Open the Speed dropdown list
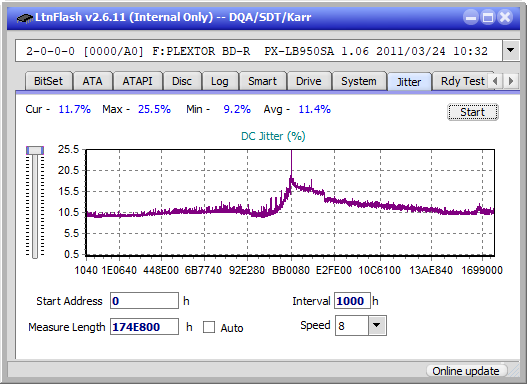Image resolution: width=527 pixels, height=384 pixels. [x=377, y=326]
